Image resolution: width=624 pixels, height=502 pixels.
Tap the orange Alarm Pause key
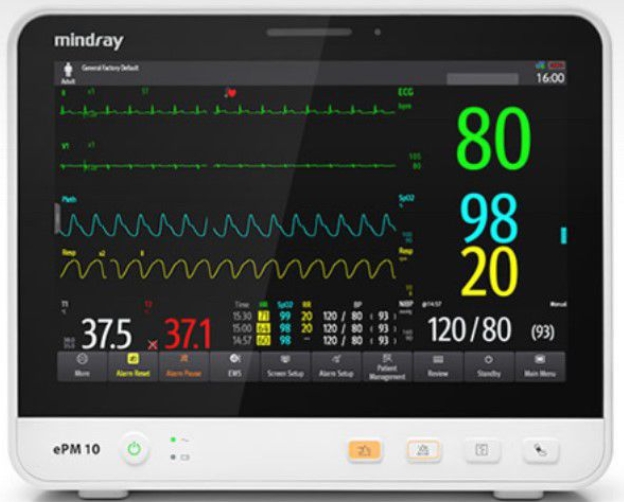[184, 367]
